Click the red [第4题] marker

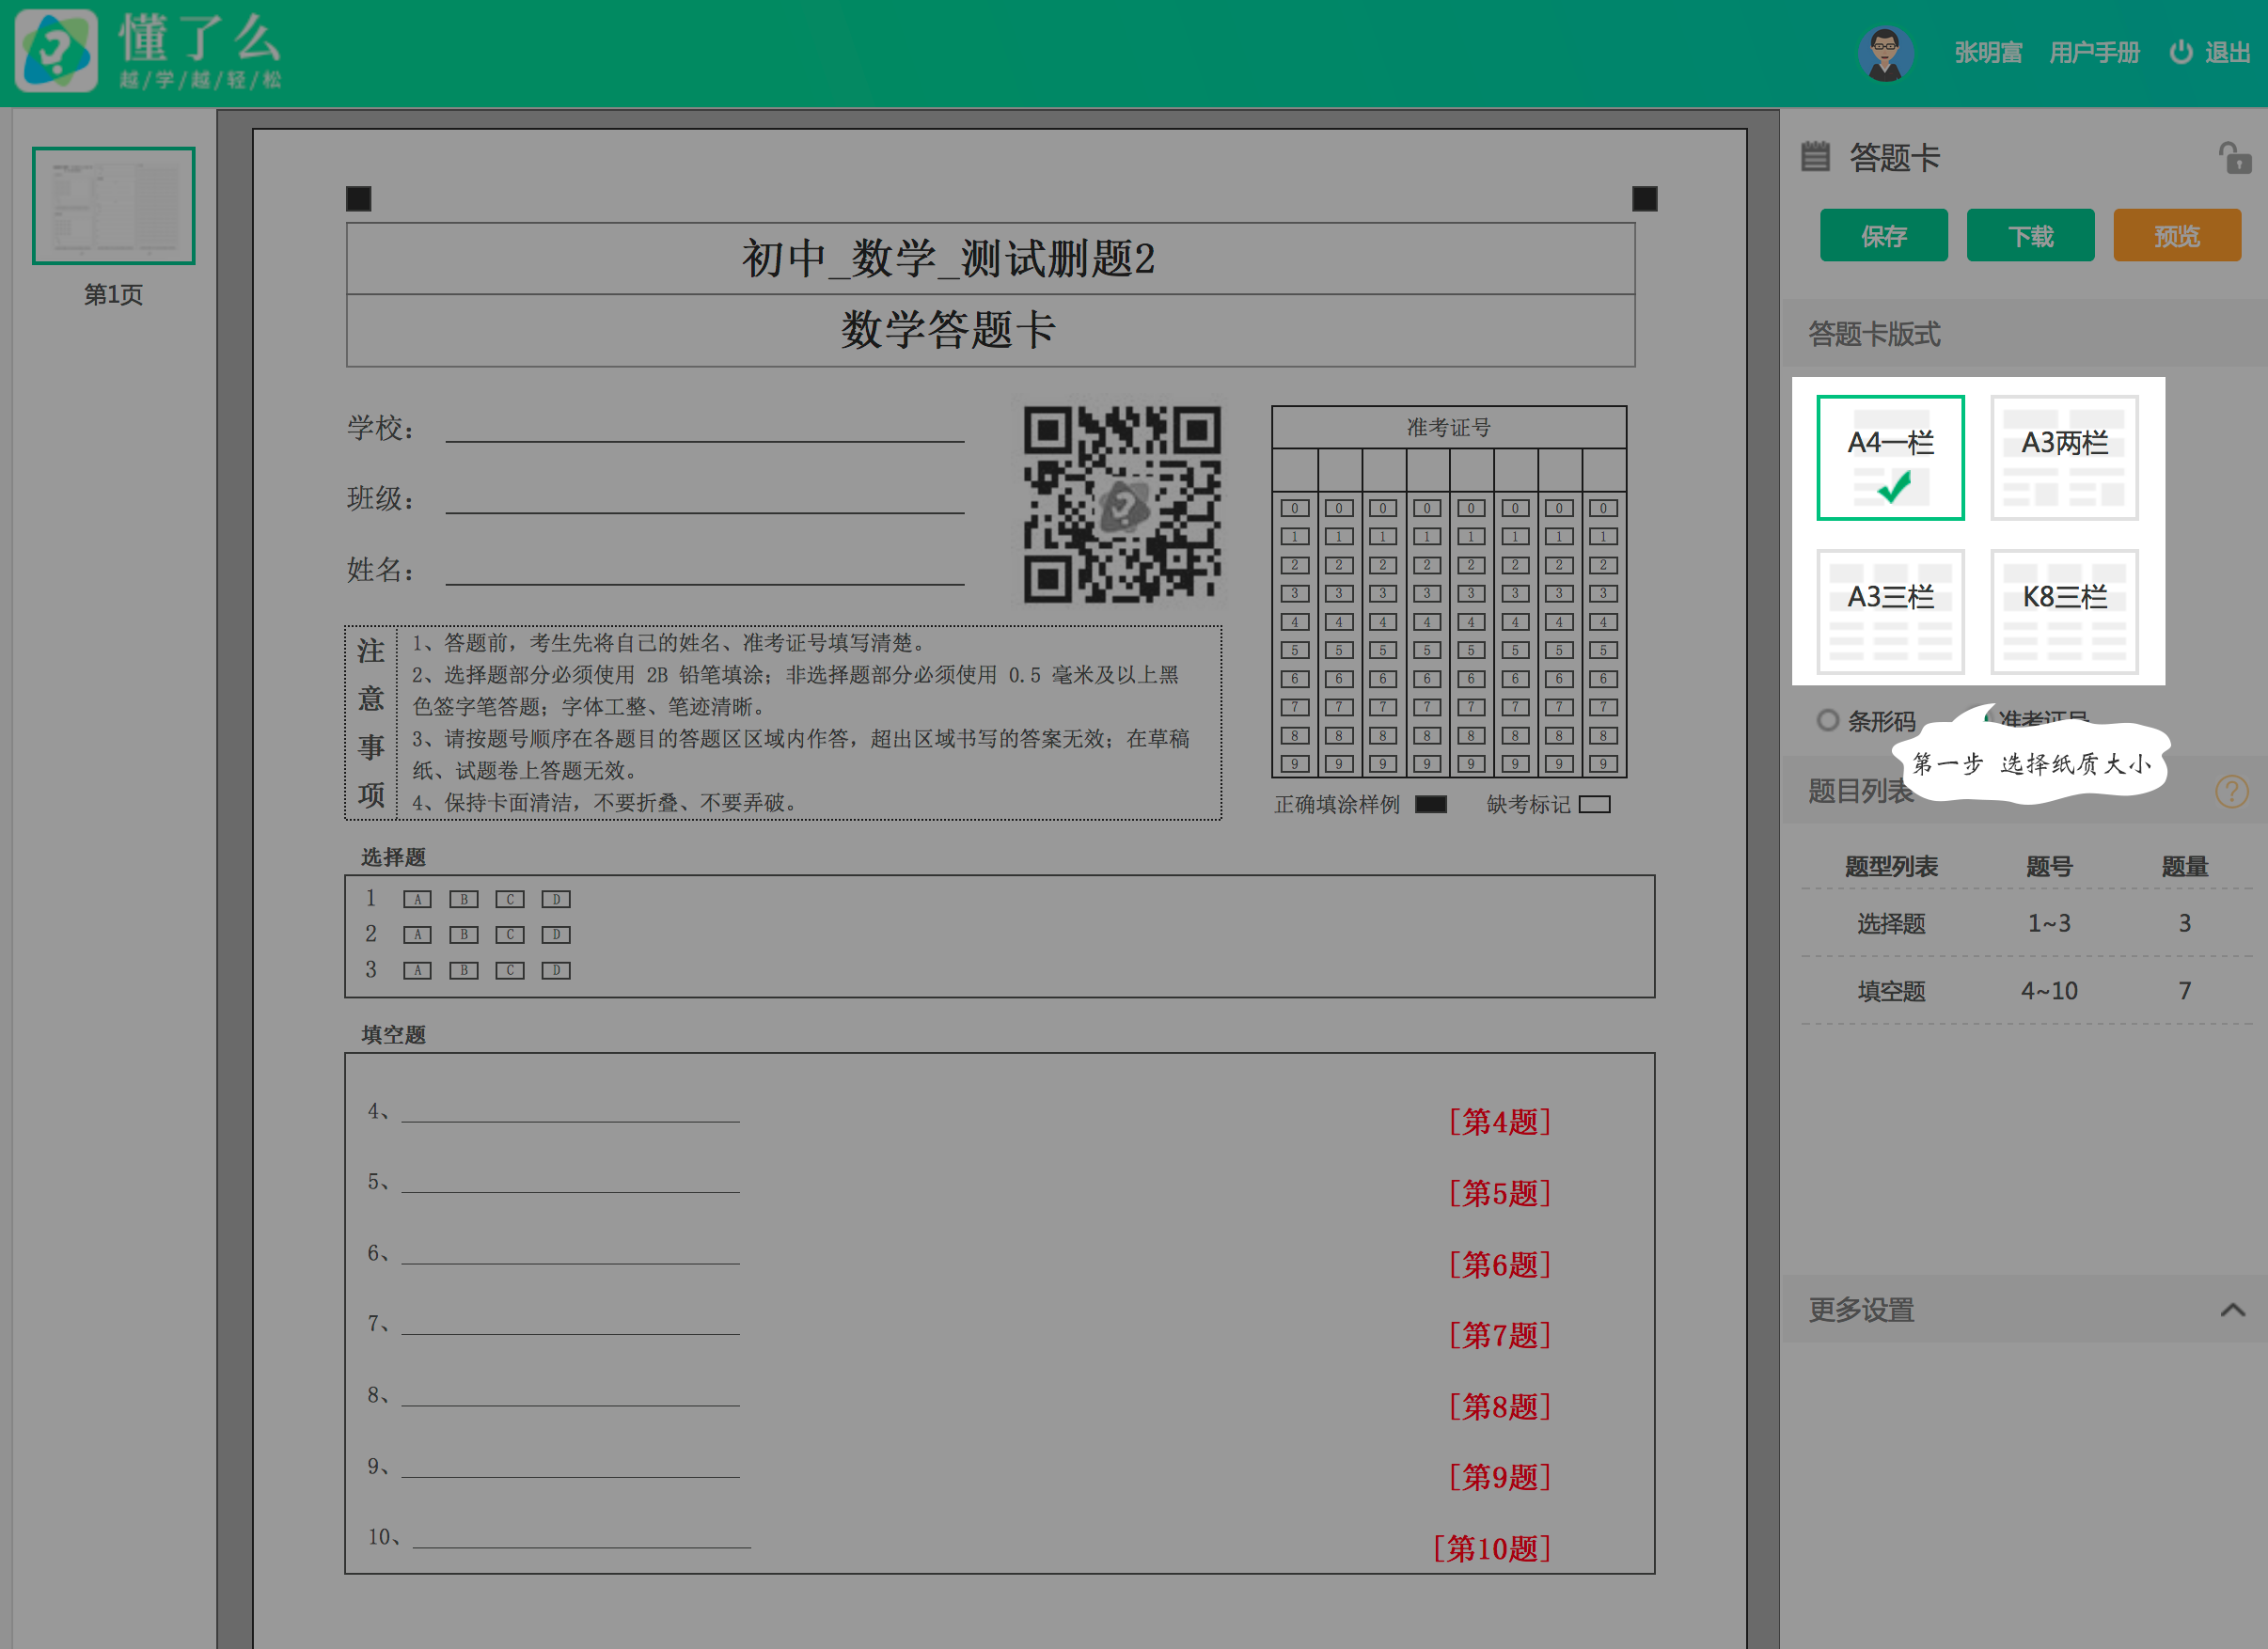click(x=1499, y=1122)
